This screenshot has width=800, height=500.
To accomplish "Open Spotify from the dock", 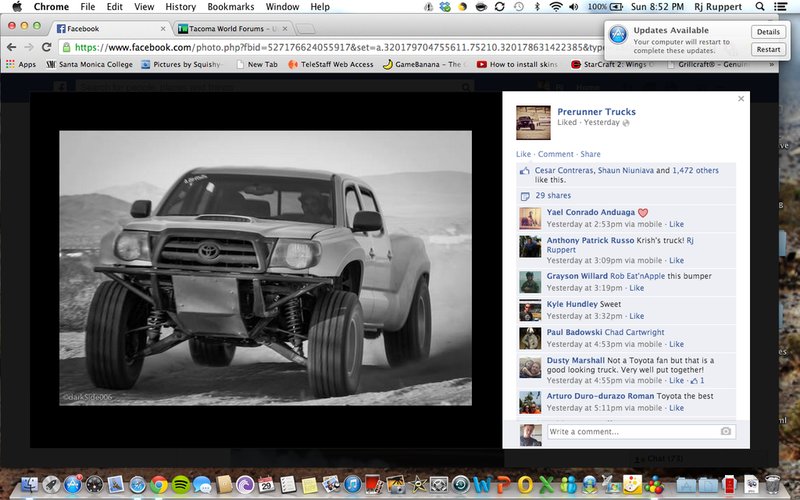I will (181, 484).
